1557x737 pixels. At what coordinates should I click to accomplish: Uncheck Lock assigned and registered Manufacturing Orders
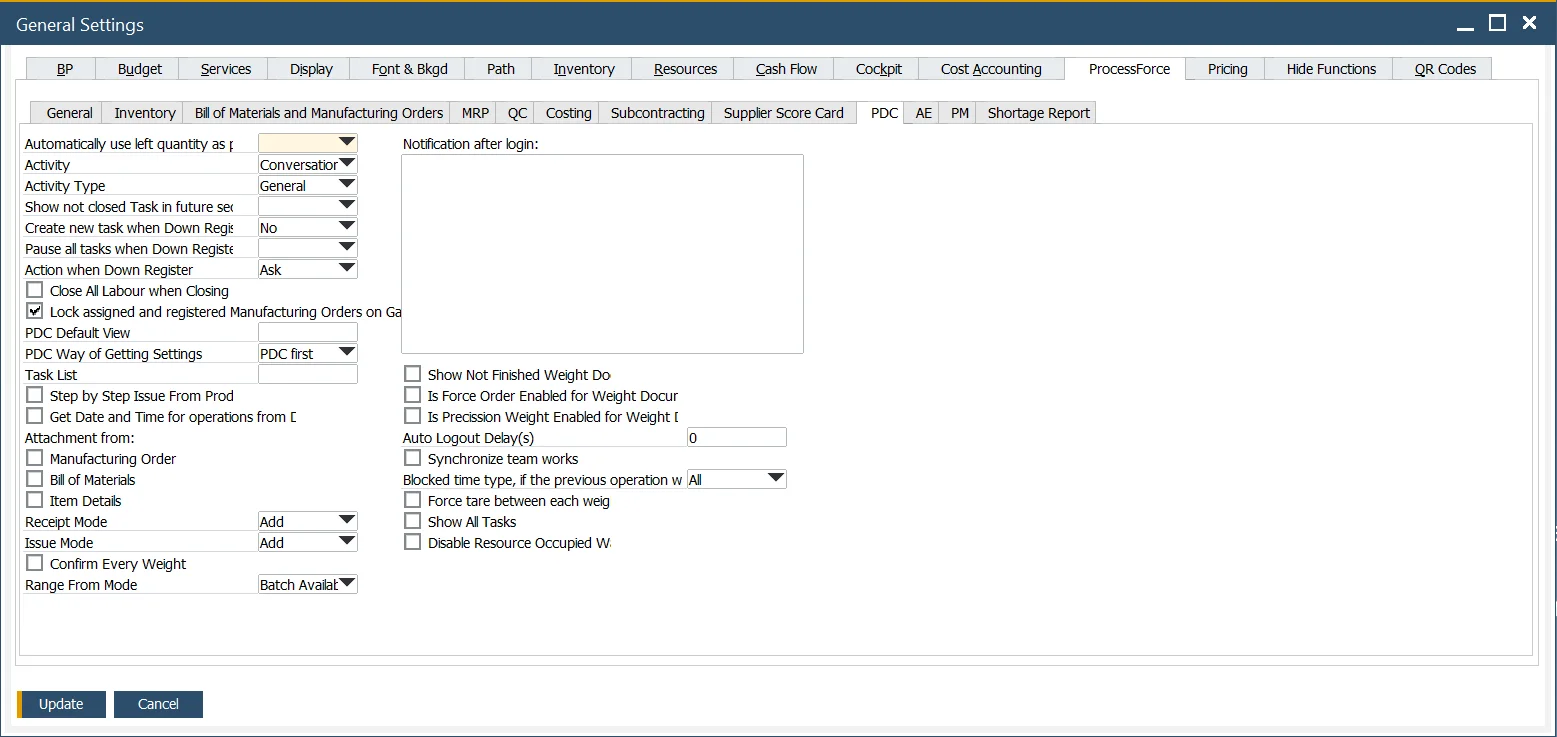(x=35, y=311)
